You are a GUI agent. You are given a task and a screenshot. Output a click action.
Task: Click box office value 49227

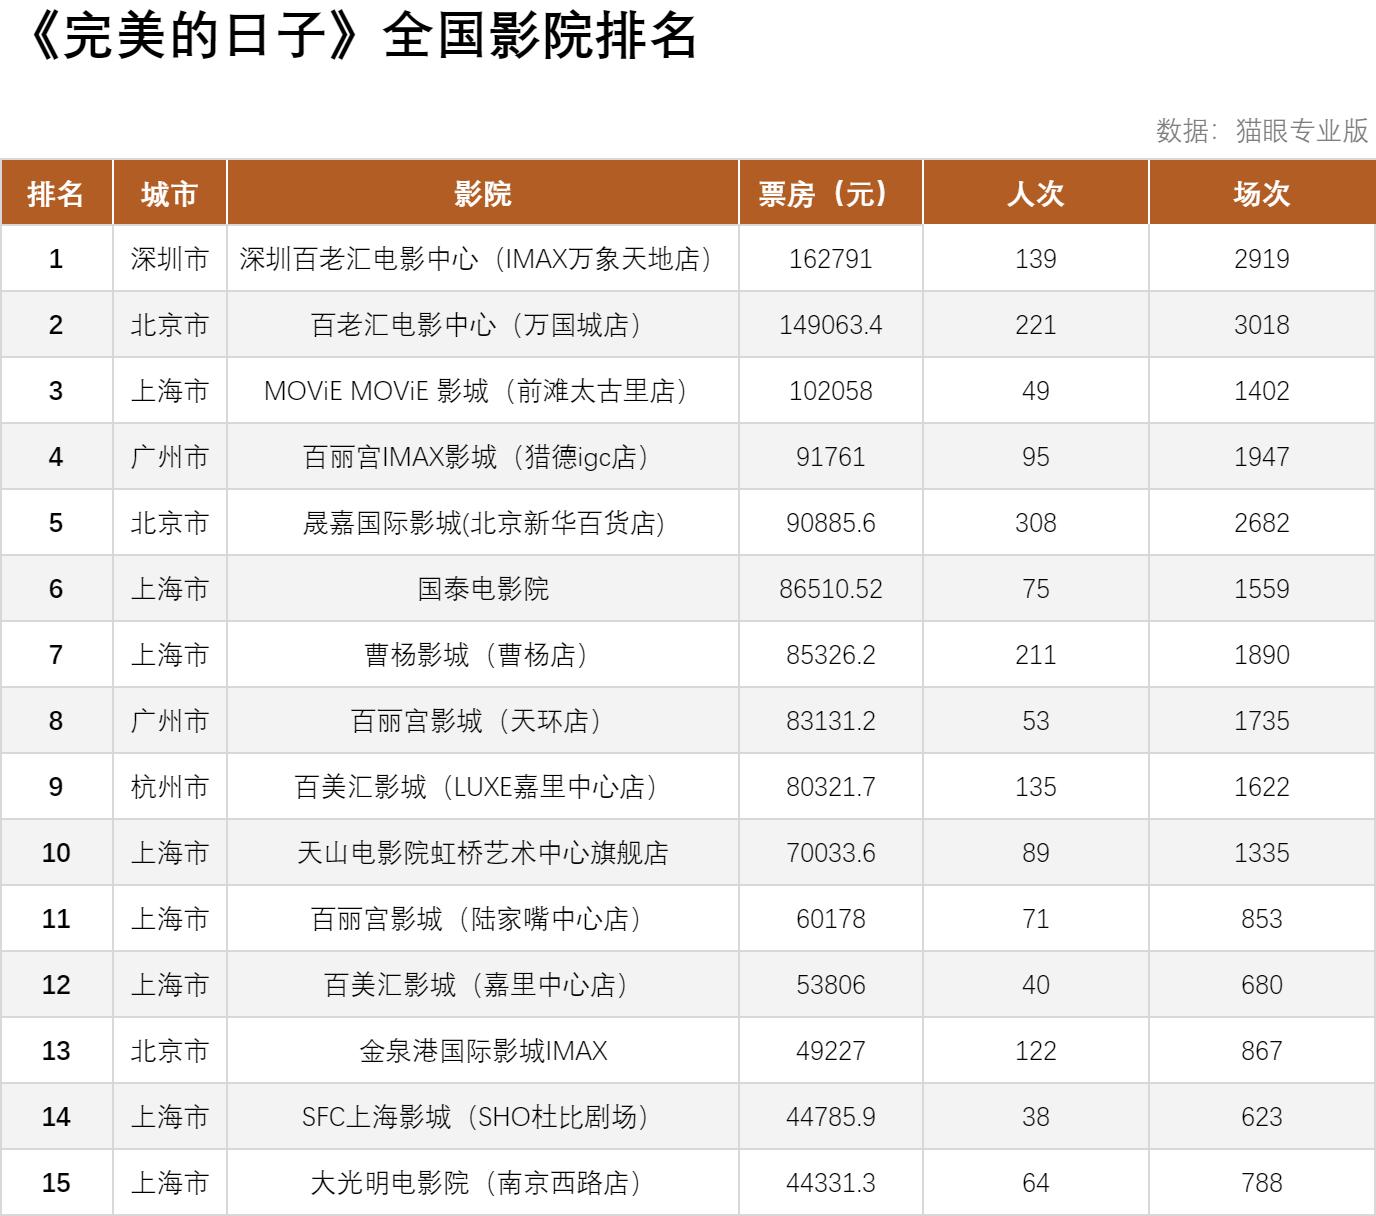831,1051
